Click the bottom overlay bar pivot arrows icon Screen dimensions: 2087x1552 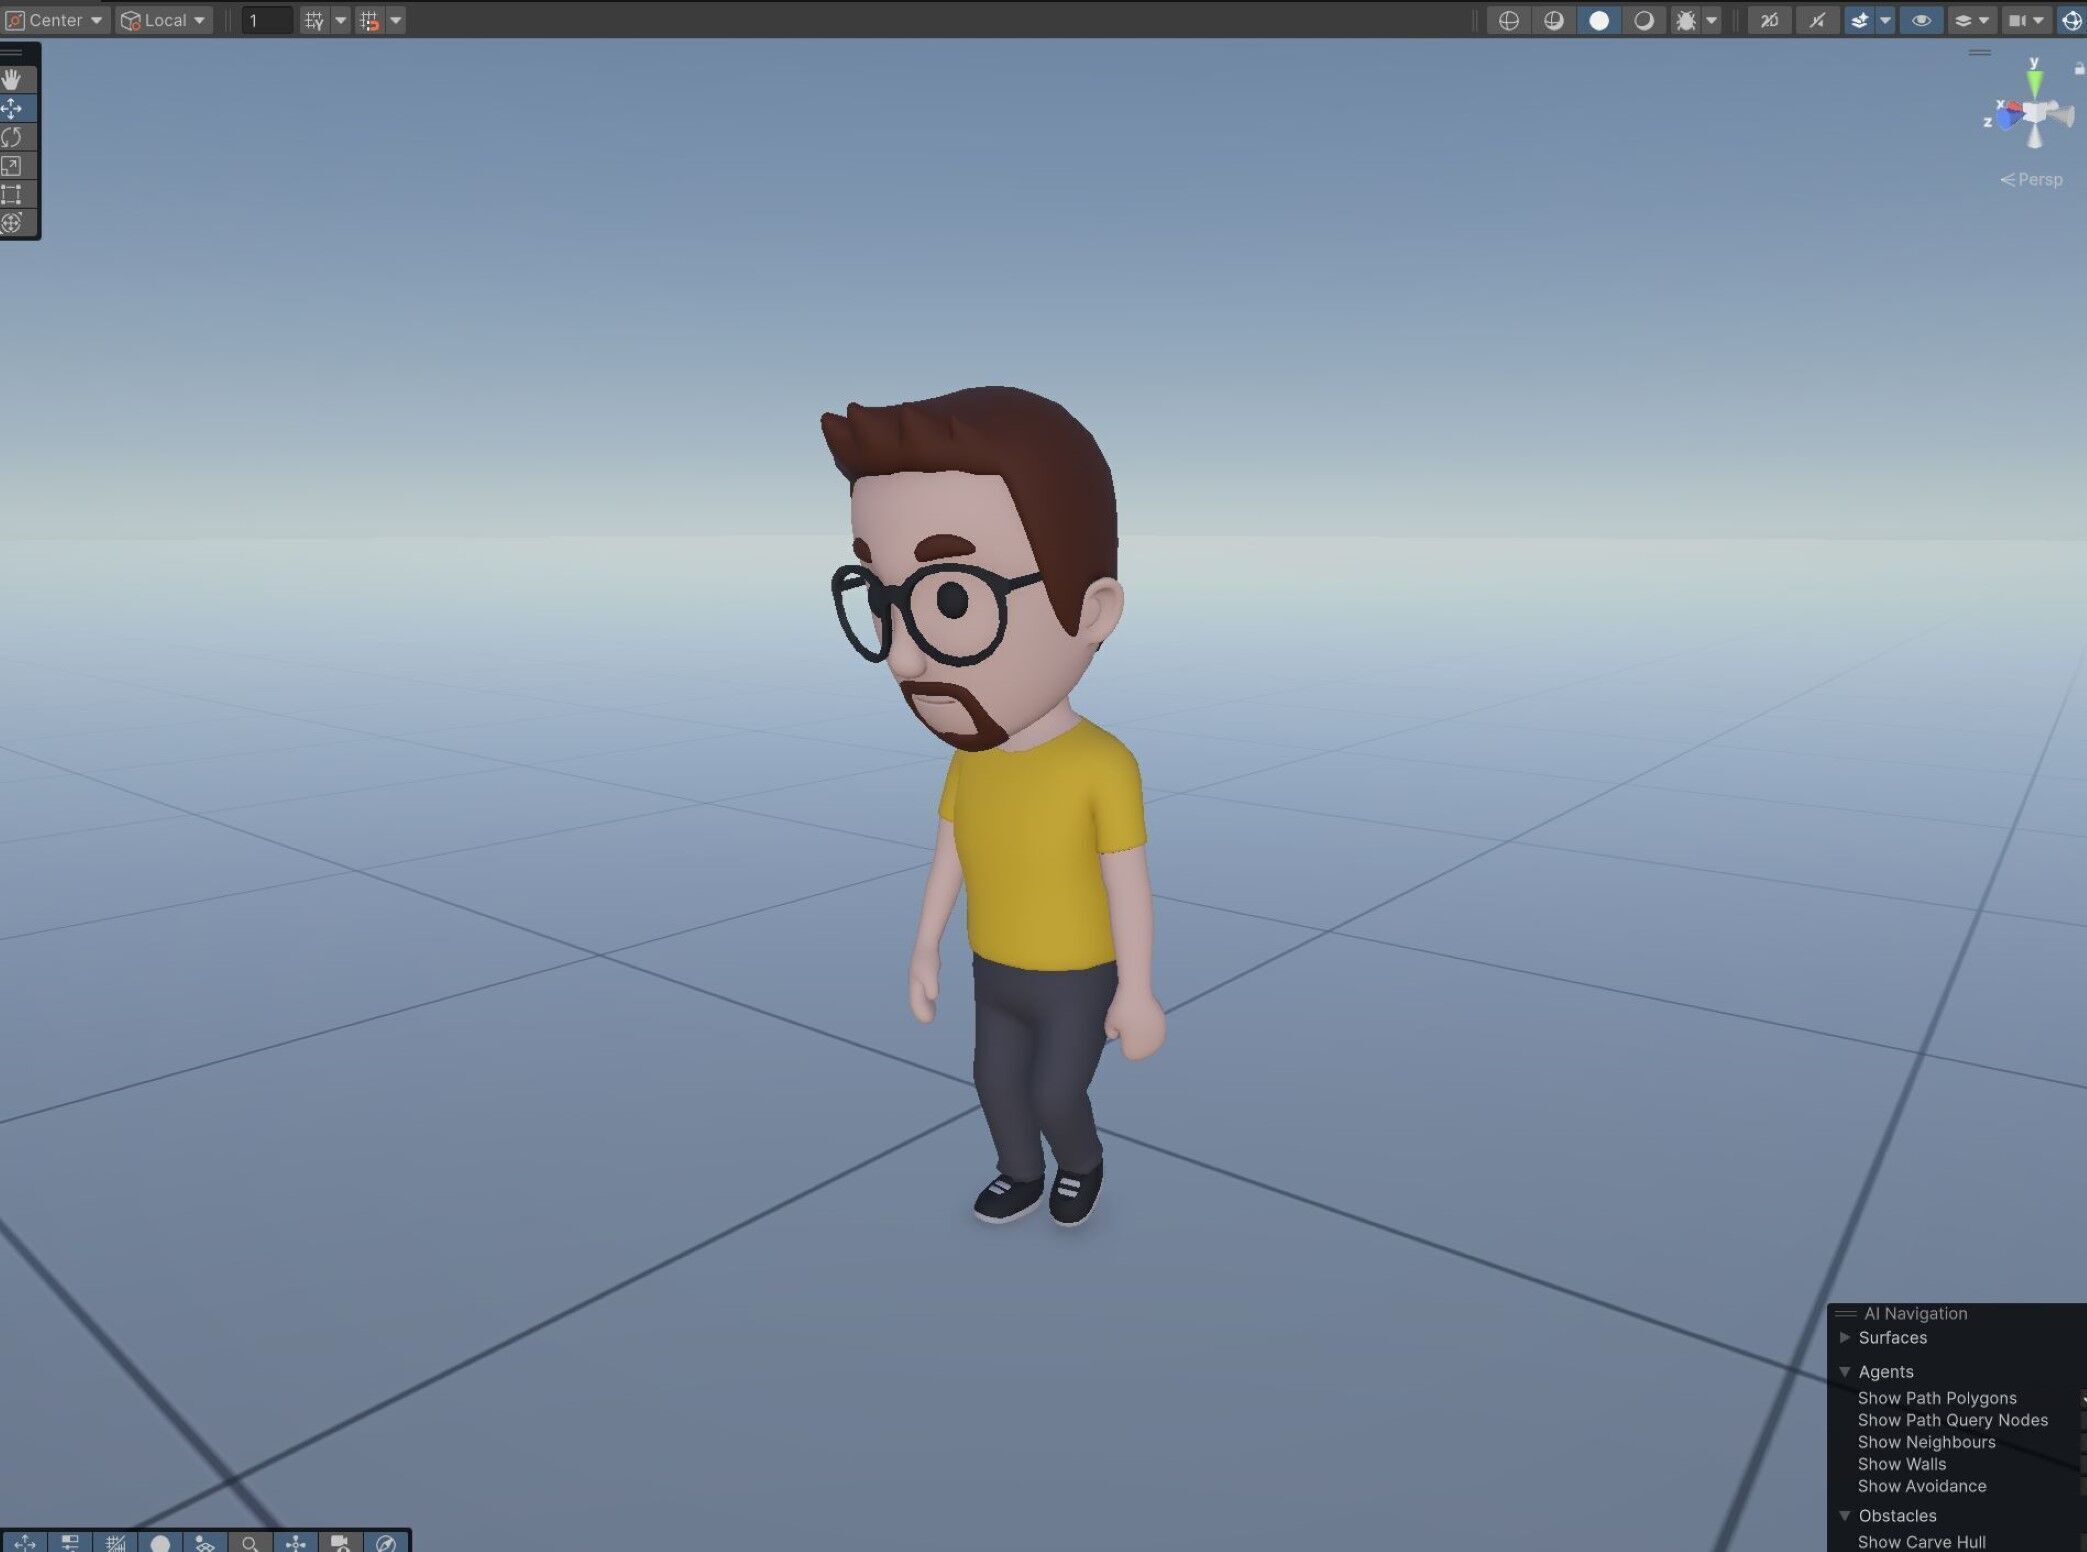click(x=295, y=1543)
